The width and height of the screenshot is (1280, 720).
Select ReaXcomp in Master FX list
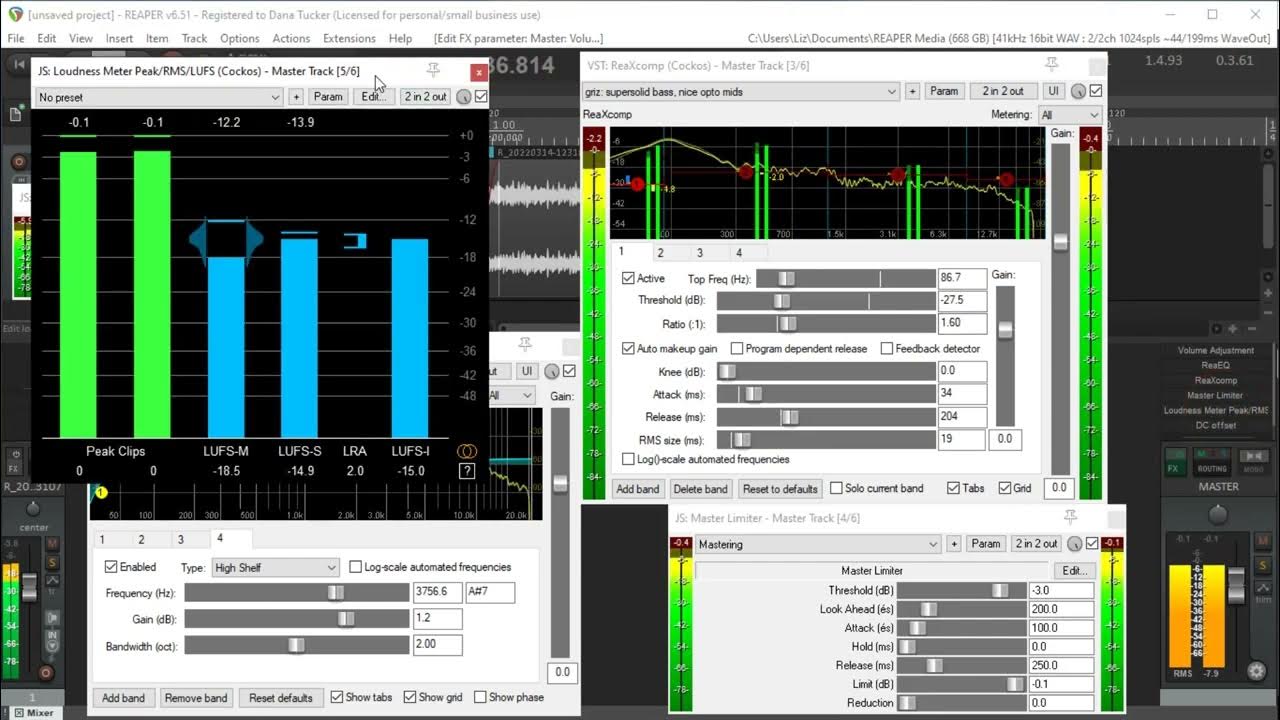click(1216, 380)
